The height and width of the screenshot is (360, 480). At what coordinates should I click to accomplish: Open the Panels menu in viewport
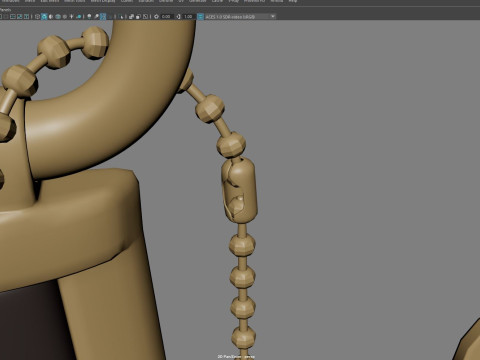[5, 10]
